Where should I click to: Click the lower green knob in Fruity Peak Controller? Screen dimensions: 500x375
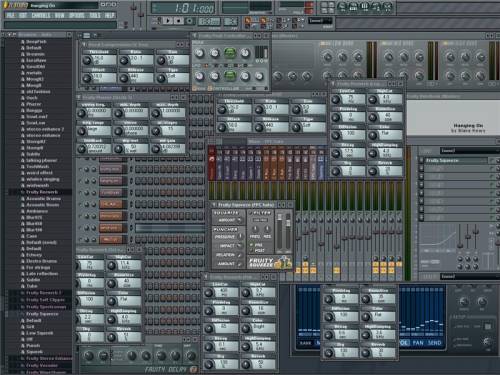click(x=230, y=75)
